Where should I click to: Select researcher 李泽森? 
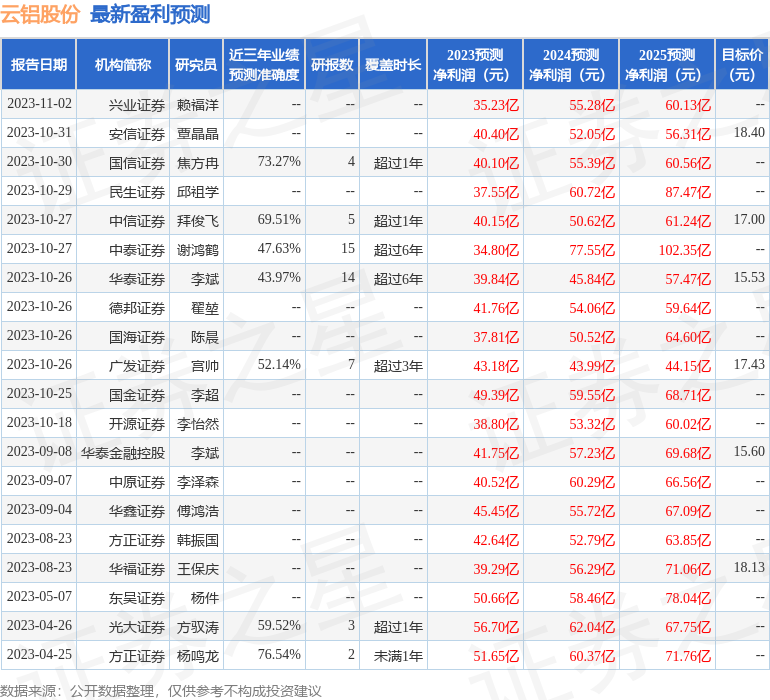[197, 482]
